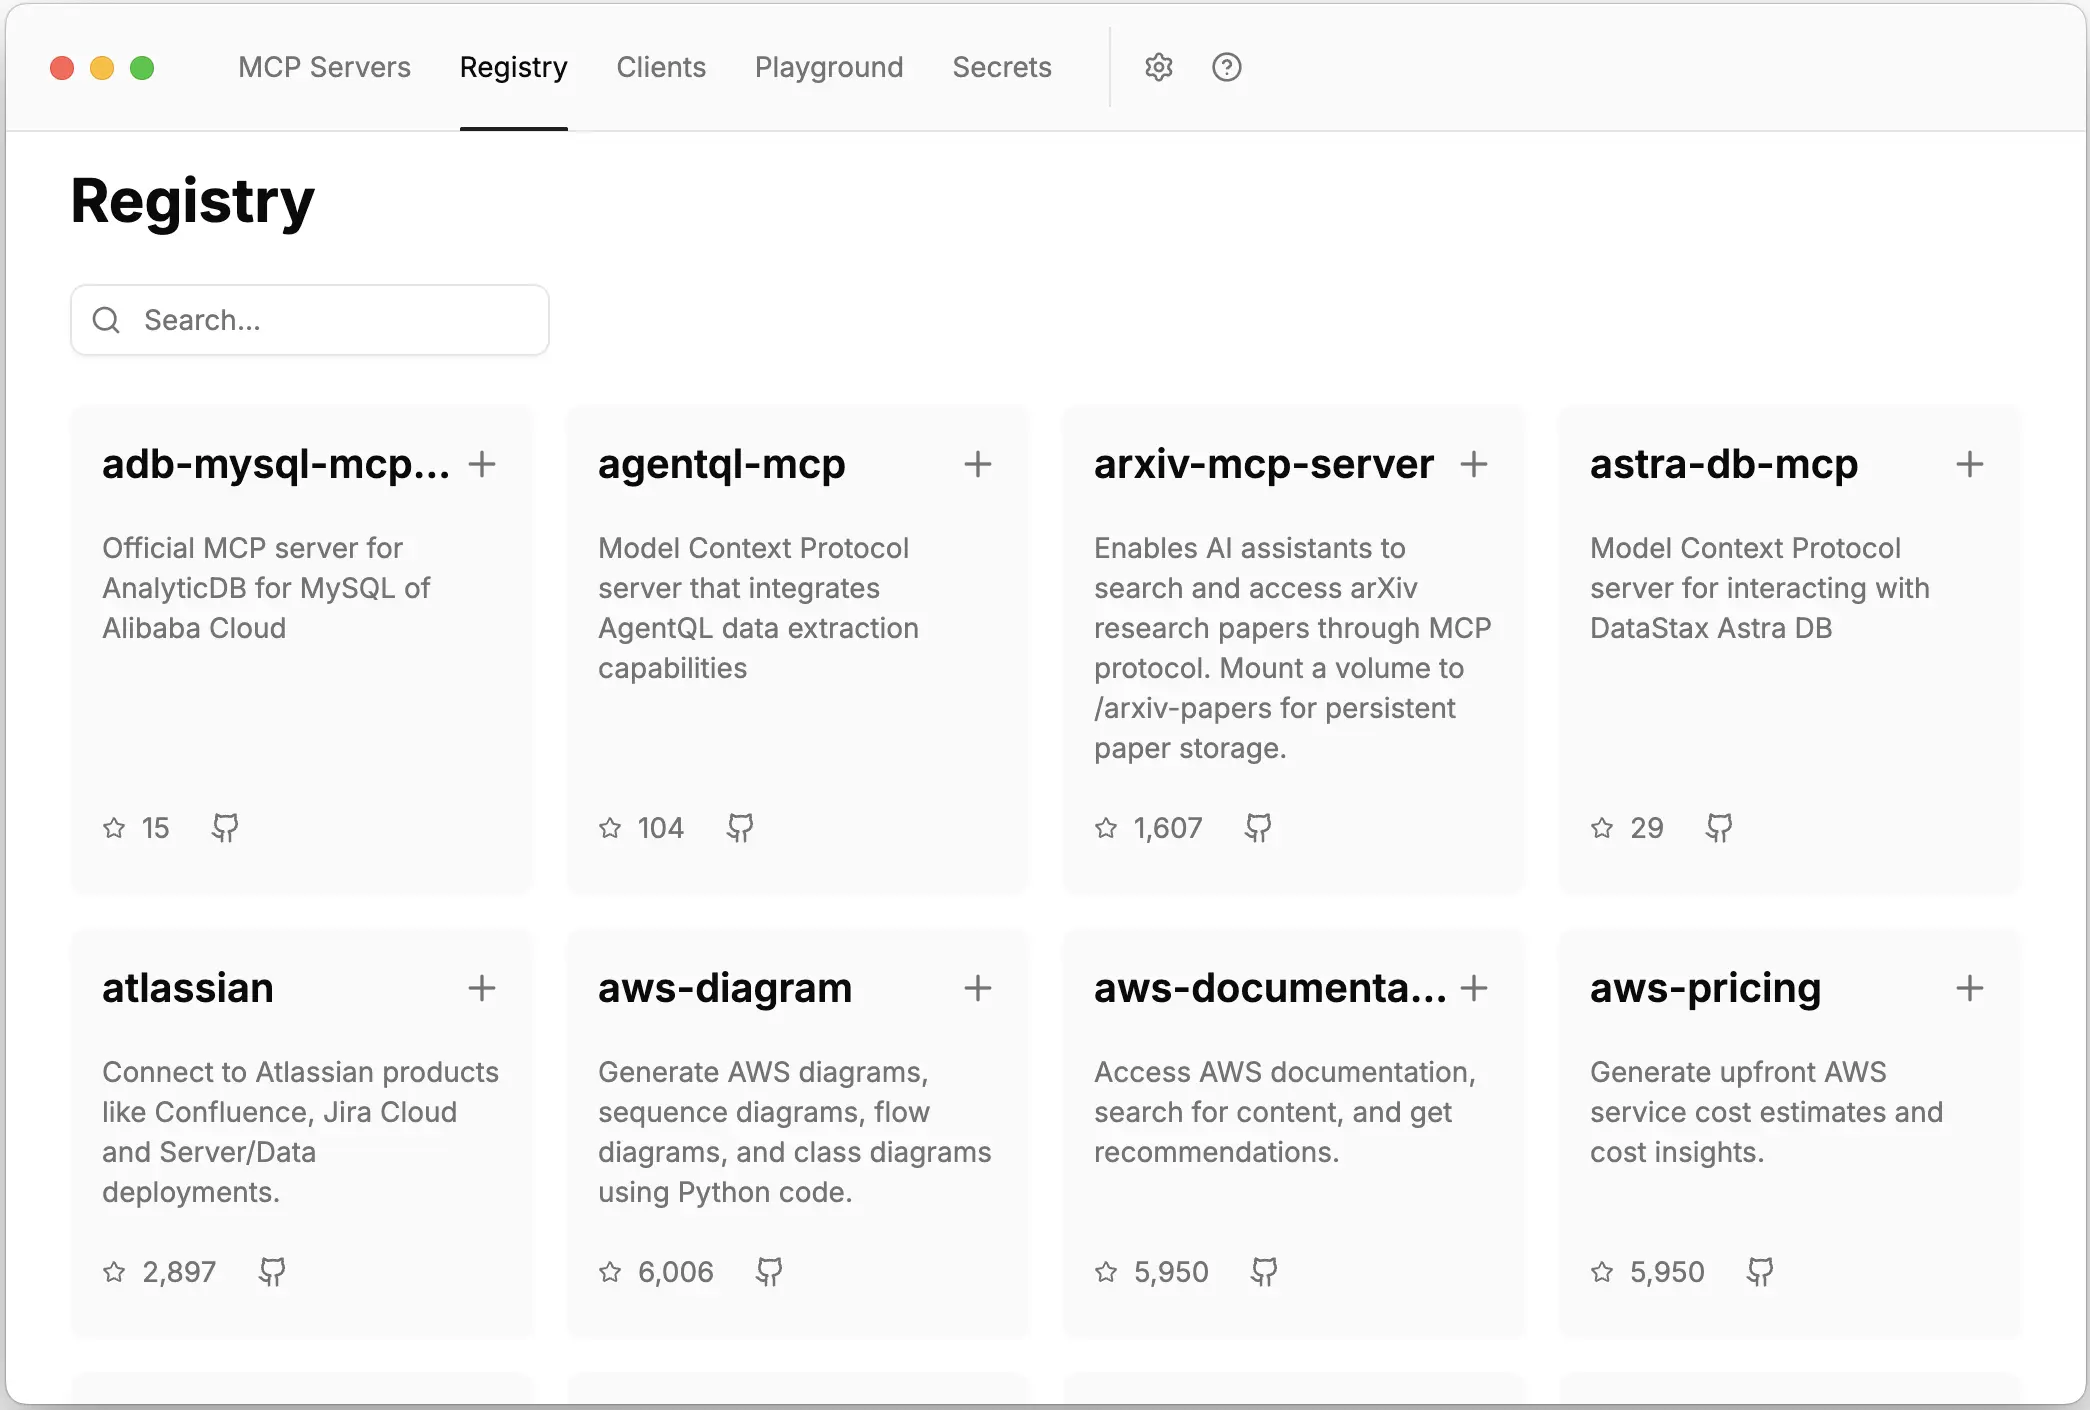Add the aws-pricing server with plus button
The width and height of the screenshot is (2090, 1410).
click(x=1970, y=988)
